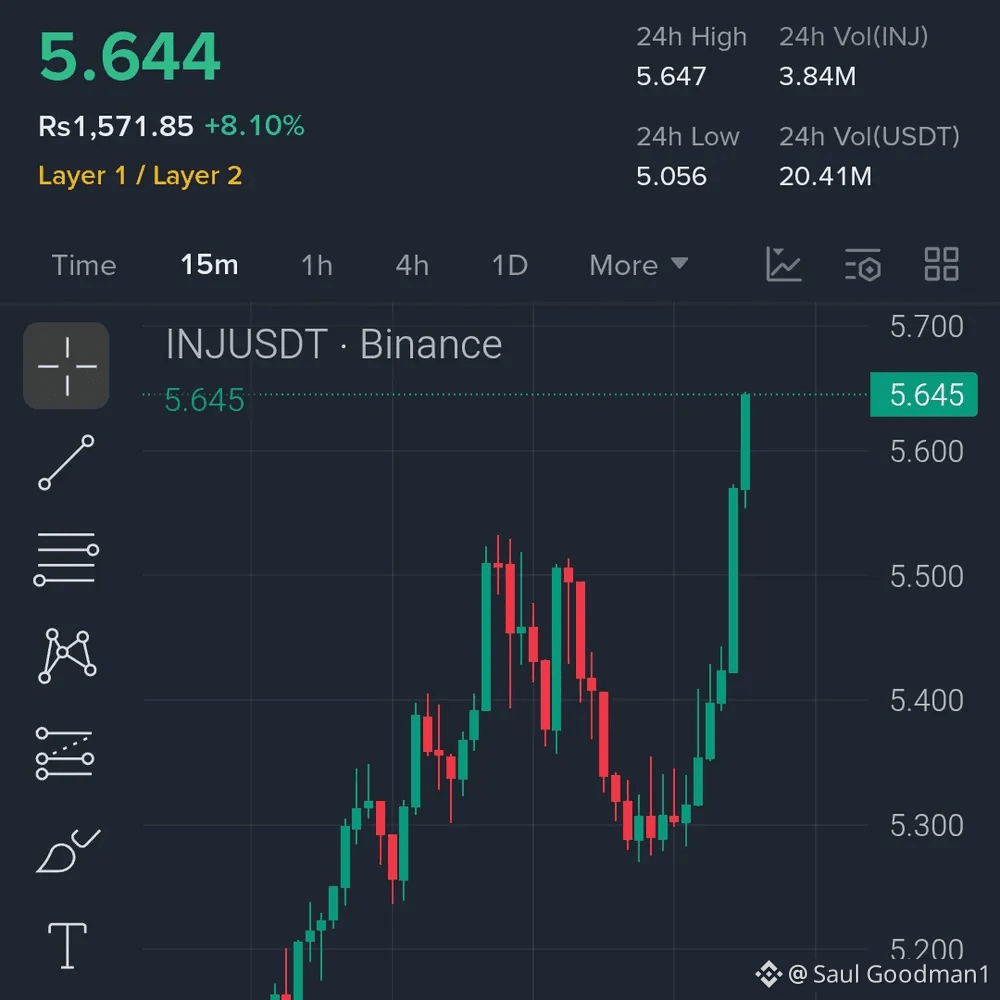Image resolution: width=1000 pixels, height=1000 pixels.
Task: Click the +8.10% change value
Action: click(254, 126)
